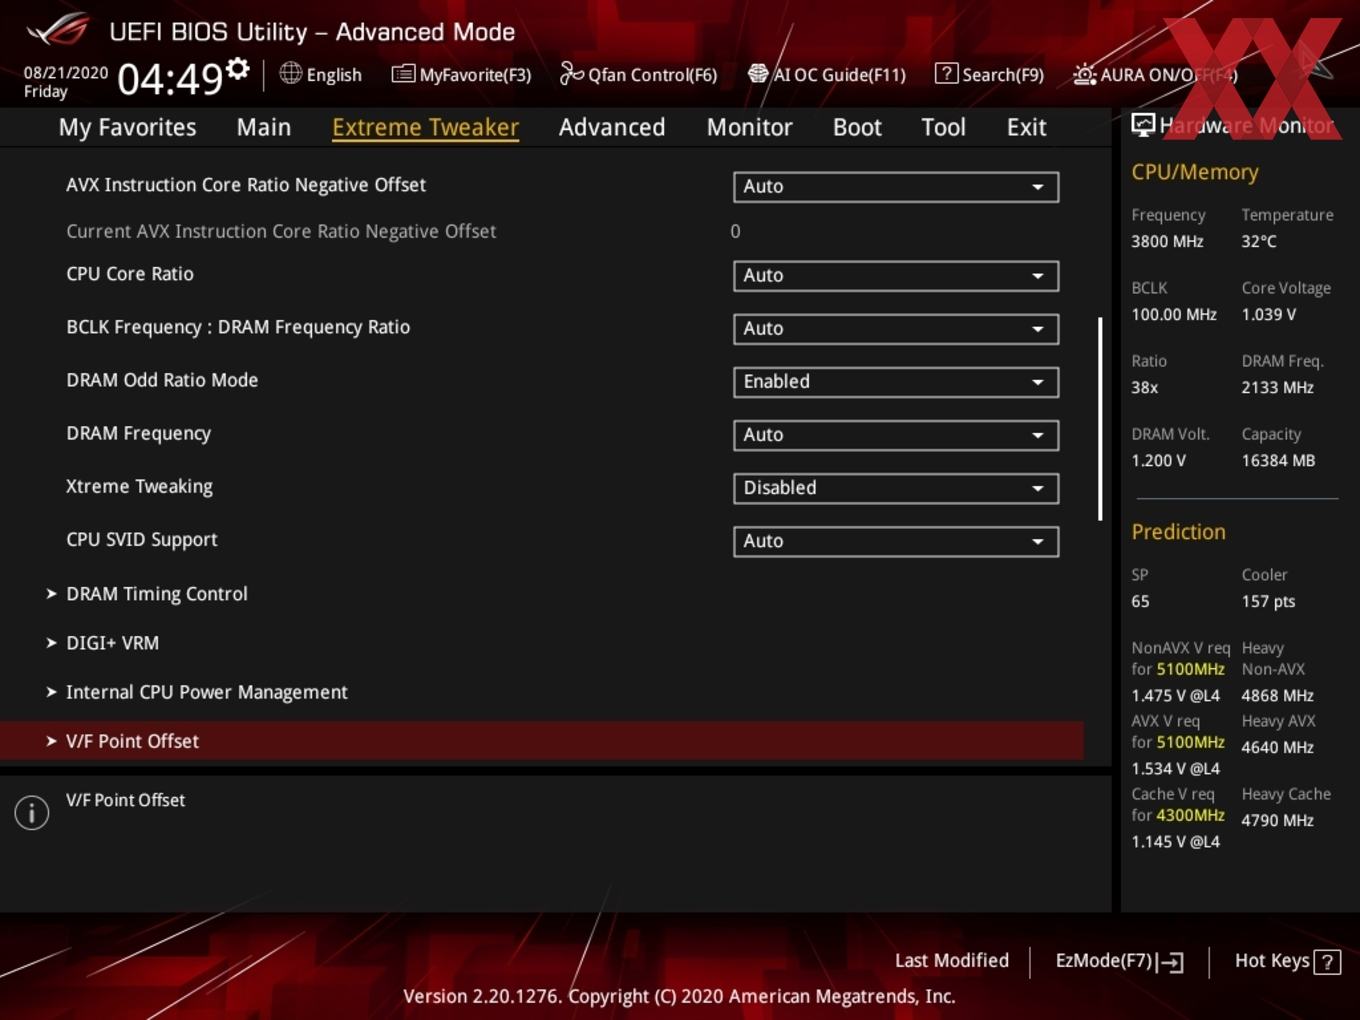Click the MyFavorite list icon
This screenshot has width=1360, height=1020.
click(x=403, y=73)
